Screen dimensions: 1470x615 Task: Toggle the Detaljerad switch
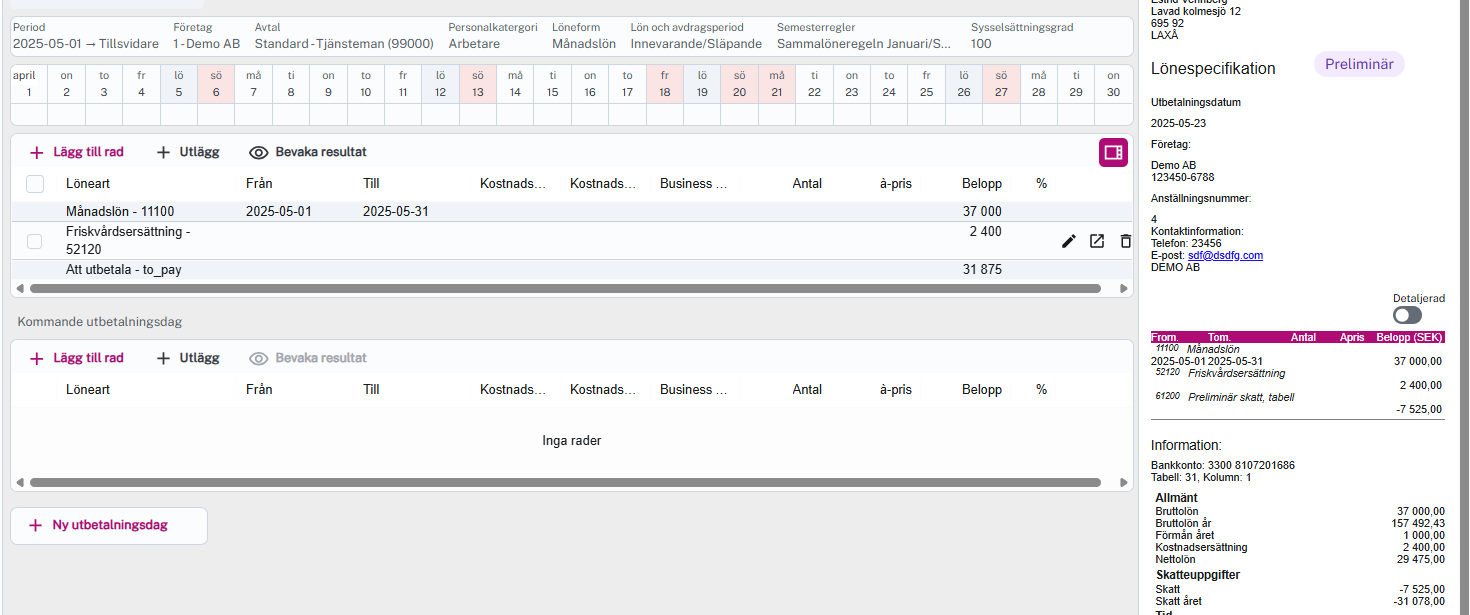(x=1407, y=315)
